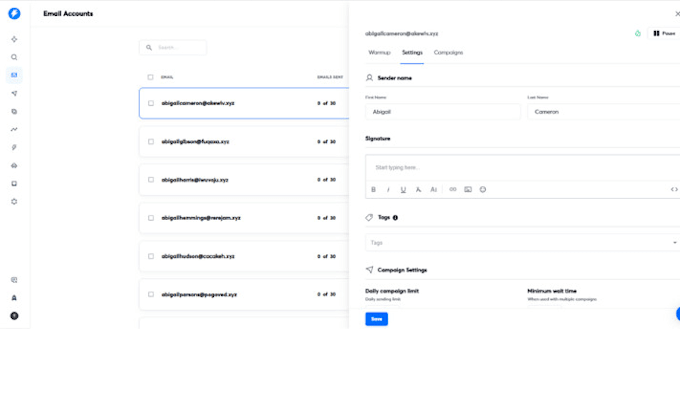Select all emails using the header checkbox

pyautogui.click(x=151, y=77)
